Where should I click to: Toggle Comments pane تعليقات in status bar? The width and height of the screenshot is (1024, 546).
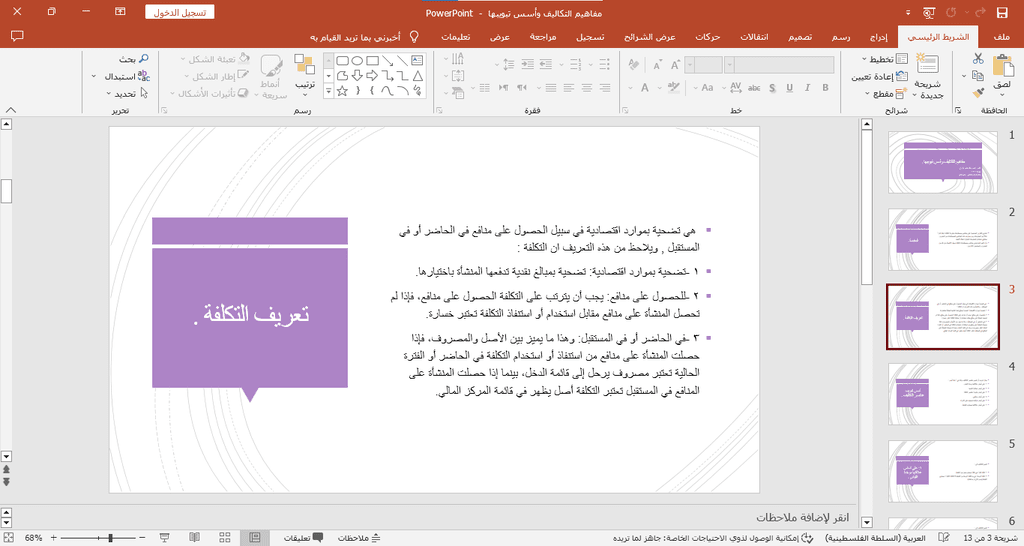(303, 538)
